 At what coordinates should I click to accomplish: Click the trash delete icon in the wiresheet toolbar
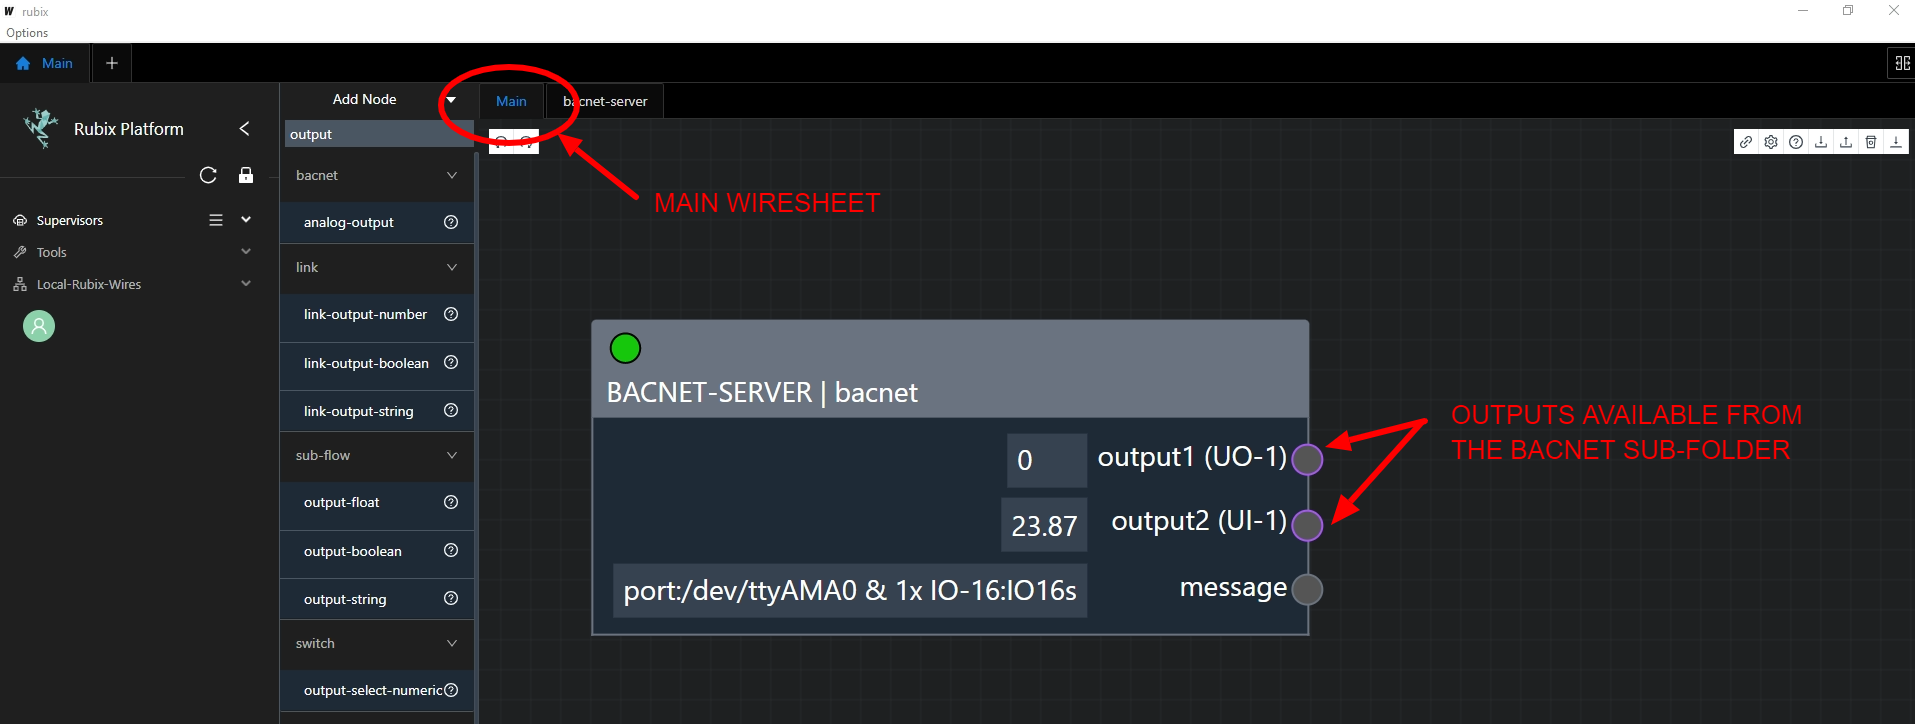tap(1871, 142)
